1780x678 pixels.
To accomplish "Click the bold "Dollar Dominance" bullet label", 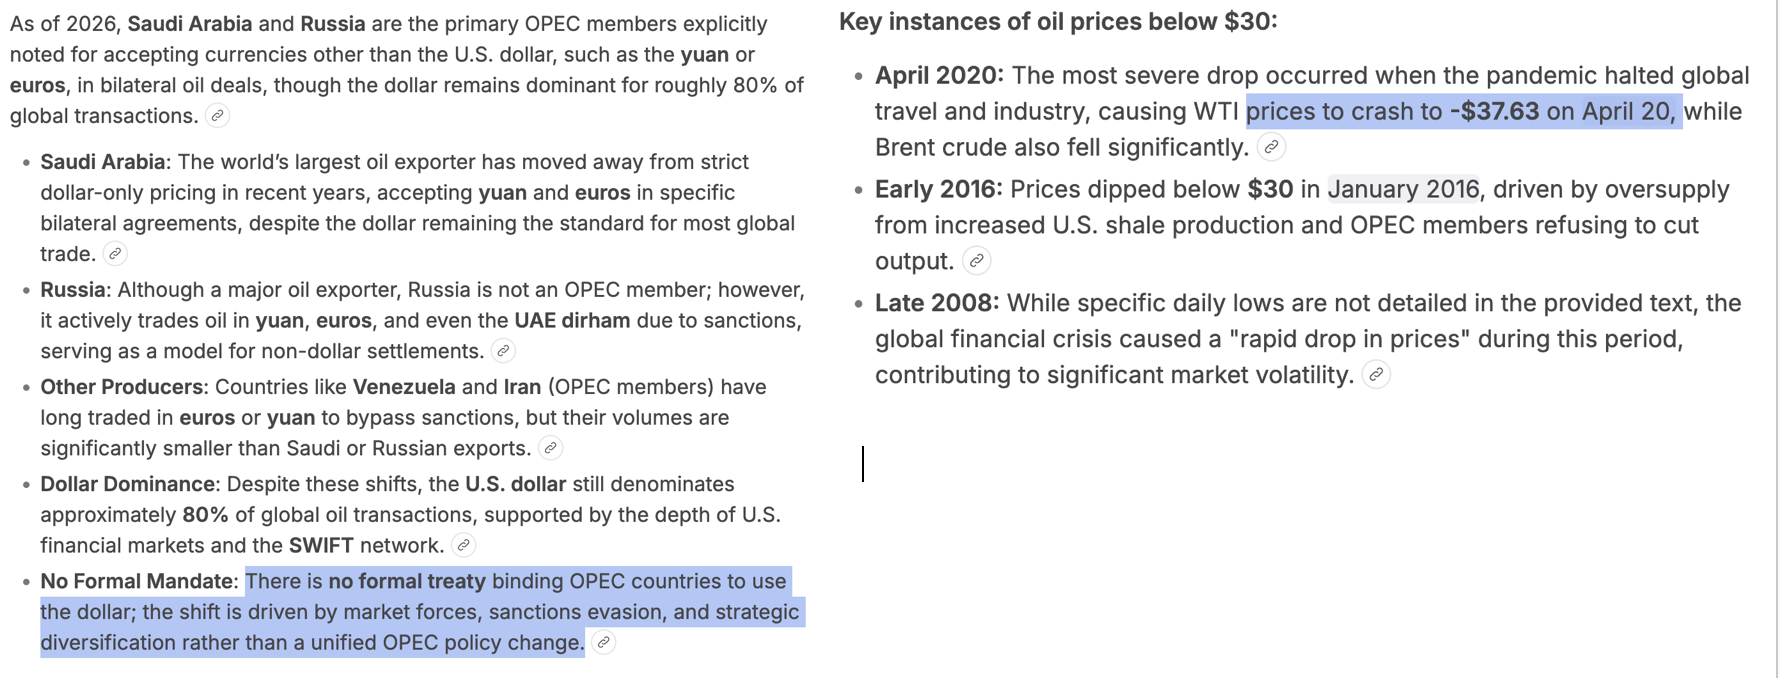I will [x=128, y=484].
